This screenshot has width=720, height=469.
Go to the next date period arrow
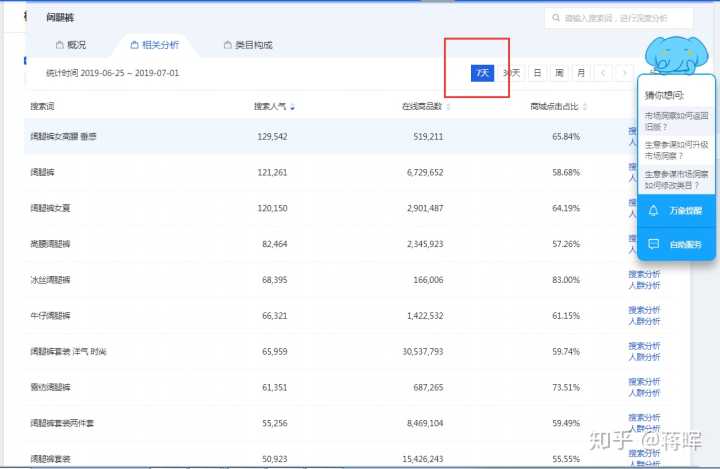tap(624, 73)
